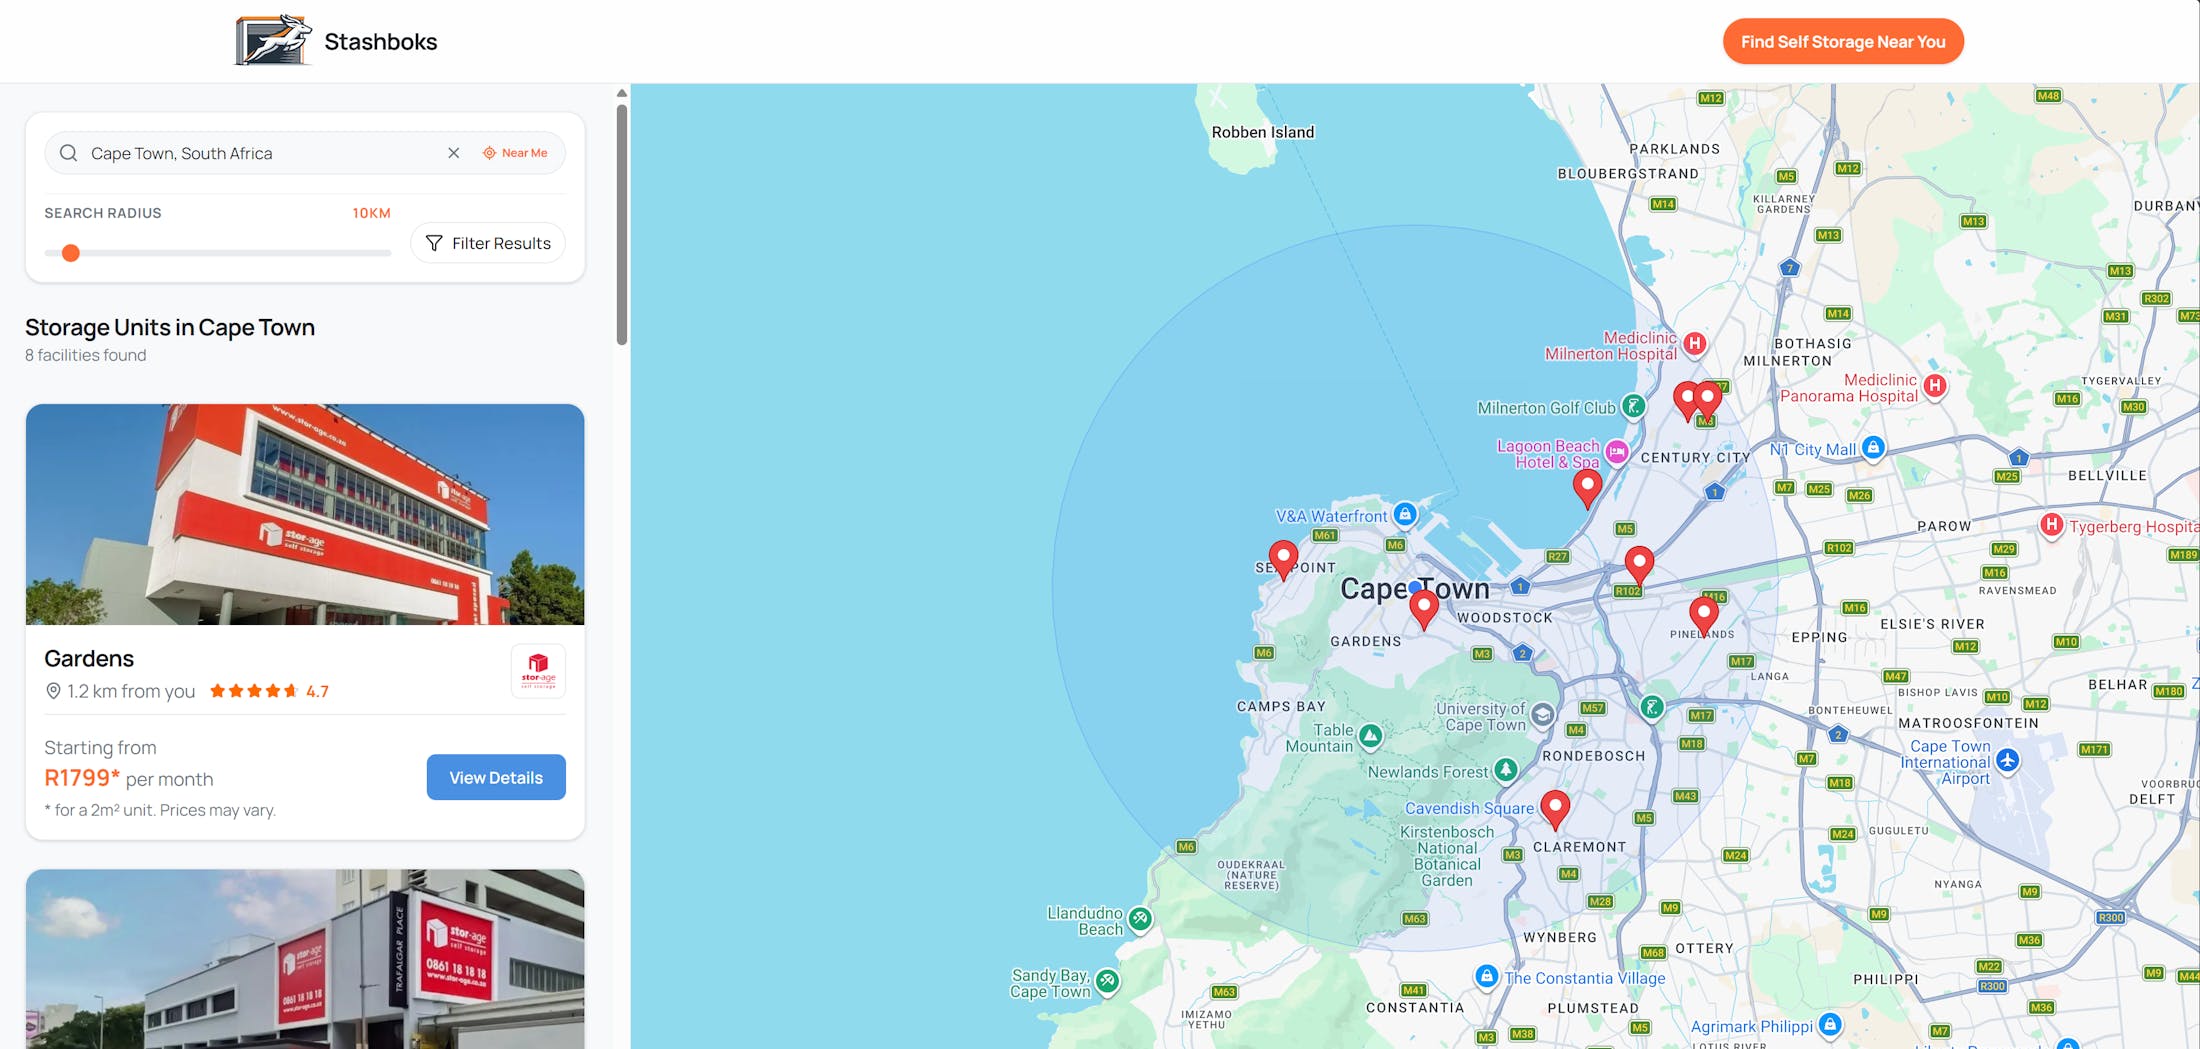
Task: Click the results list scrollbar
Action: tap(622, 225)
